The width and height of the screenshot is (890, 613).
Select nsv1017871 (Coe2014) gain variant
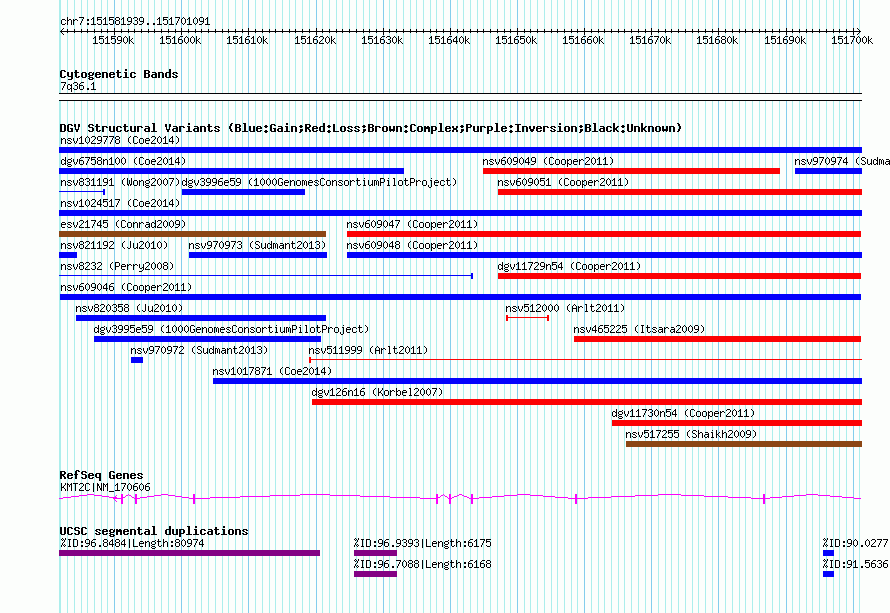[x=537, y=381]
